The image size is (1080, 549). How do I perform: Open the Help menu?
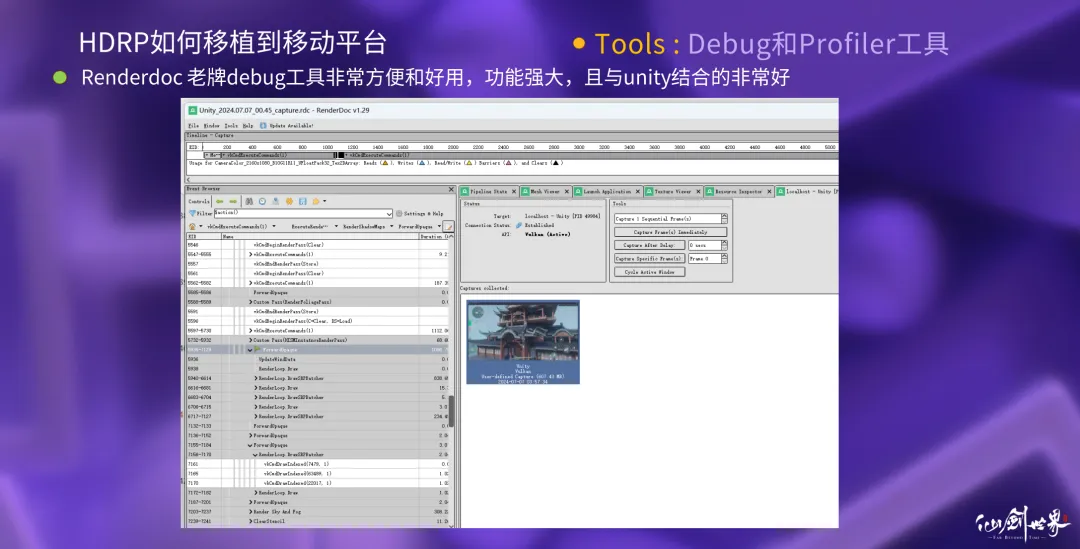coord(248,126)
